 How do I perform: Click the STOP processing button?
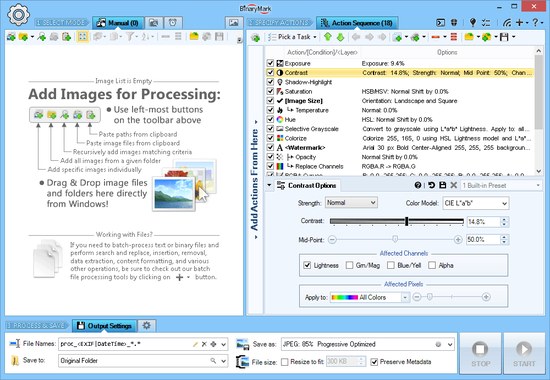point(480,353)
